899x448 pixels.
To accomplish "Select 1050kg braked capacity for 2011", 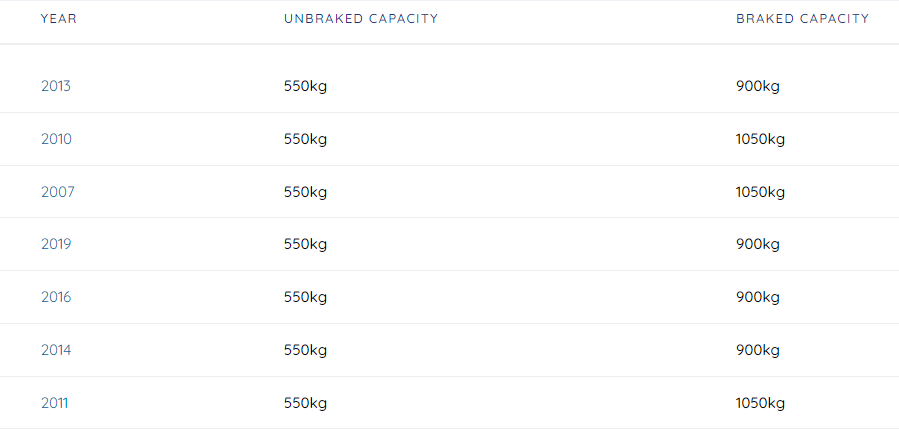I will point(760,403).
